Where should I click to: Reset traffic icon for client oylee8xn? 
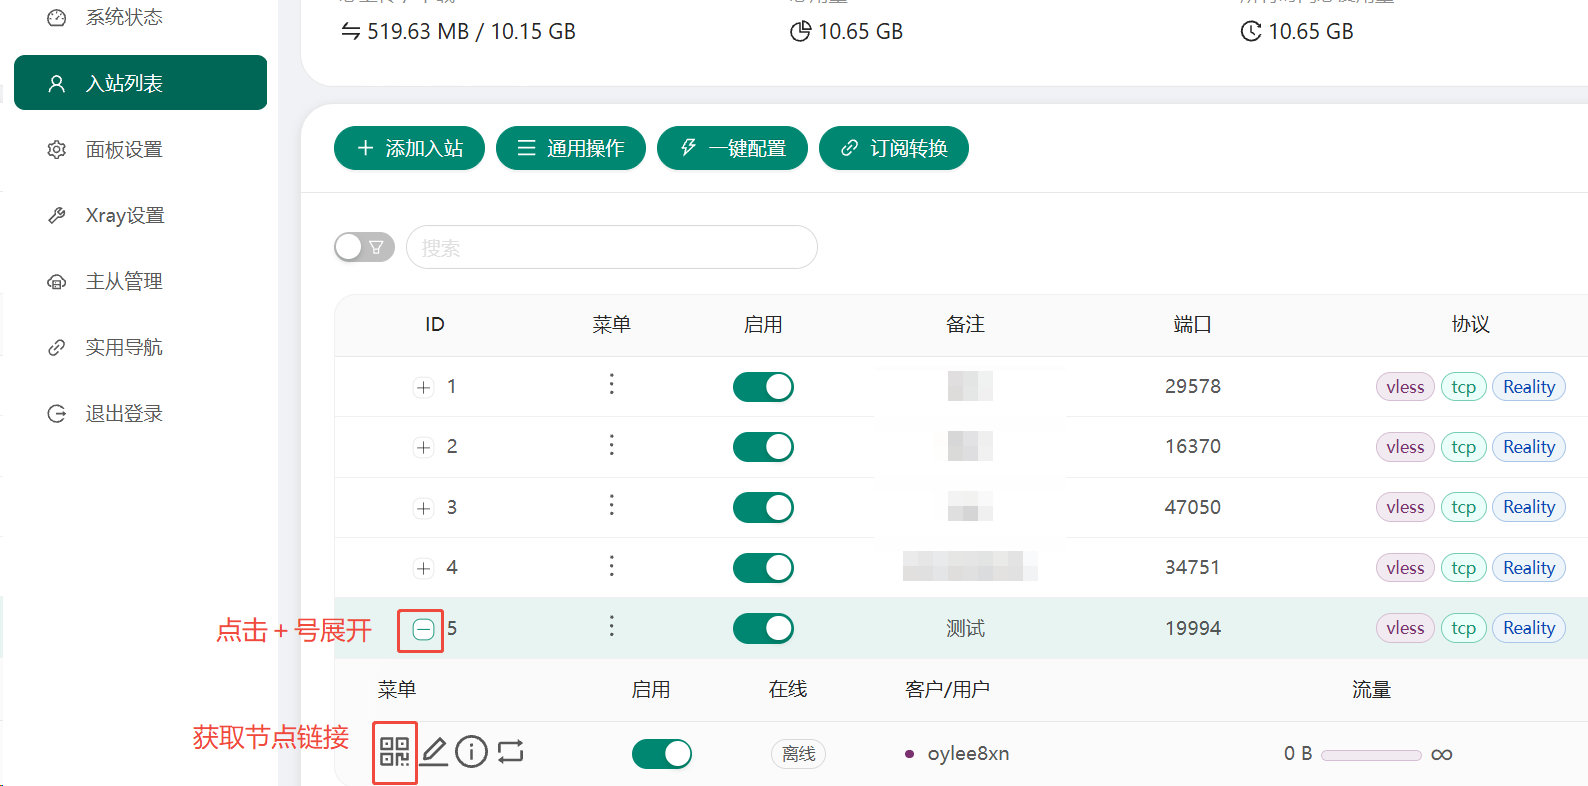510,752
